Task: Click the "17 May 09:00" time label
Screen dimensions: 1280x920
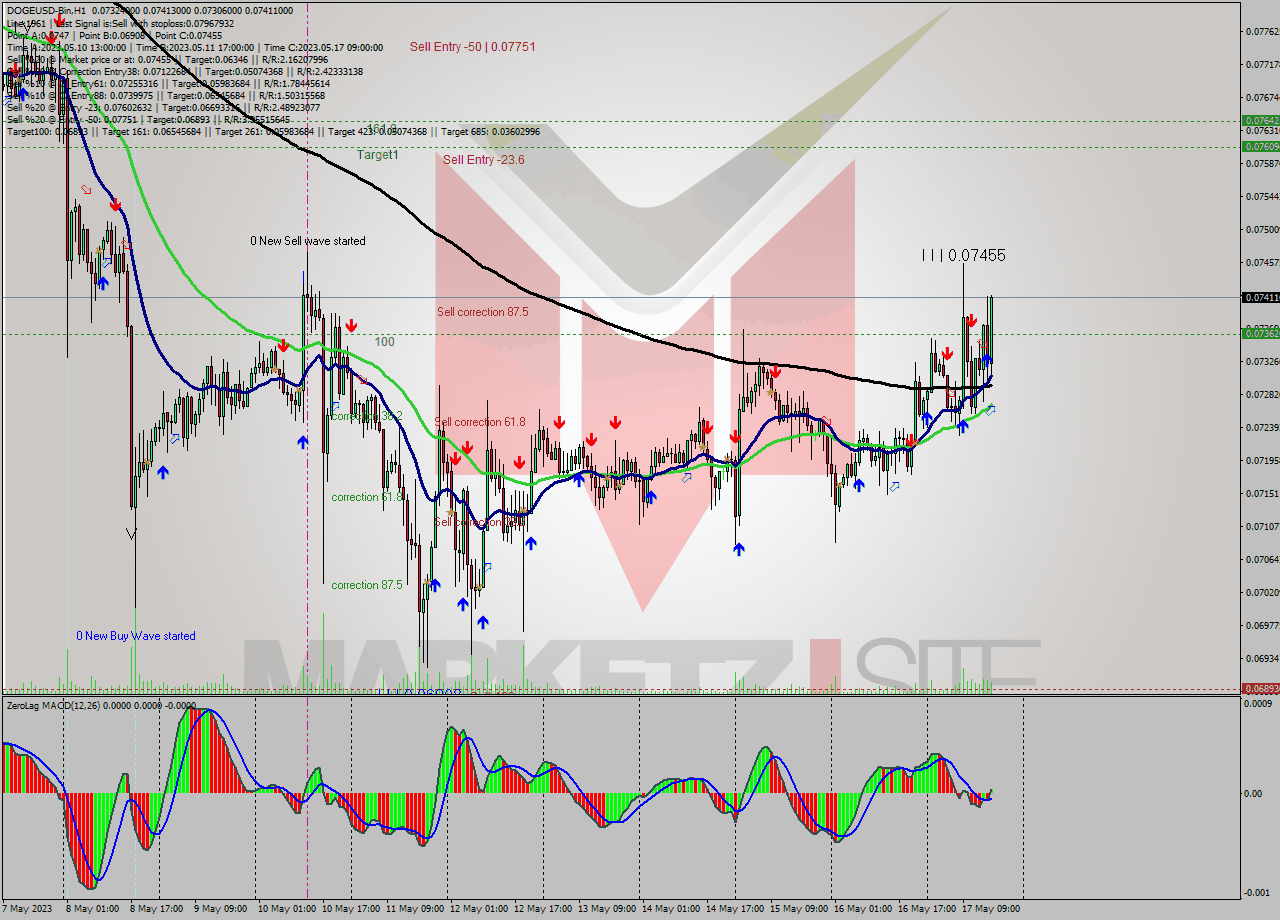Action: pyautogui.click(x=990, y=909)
